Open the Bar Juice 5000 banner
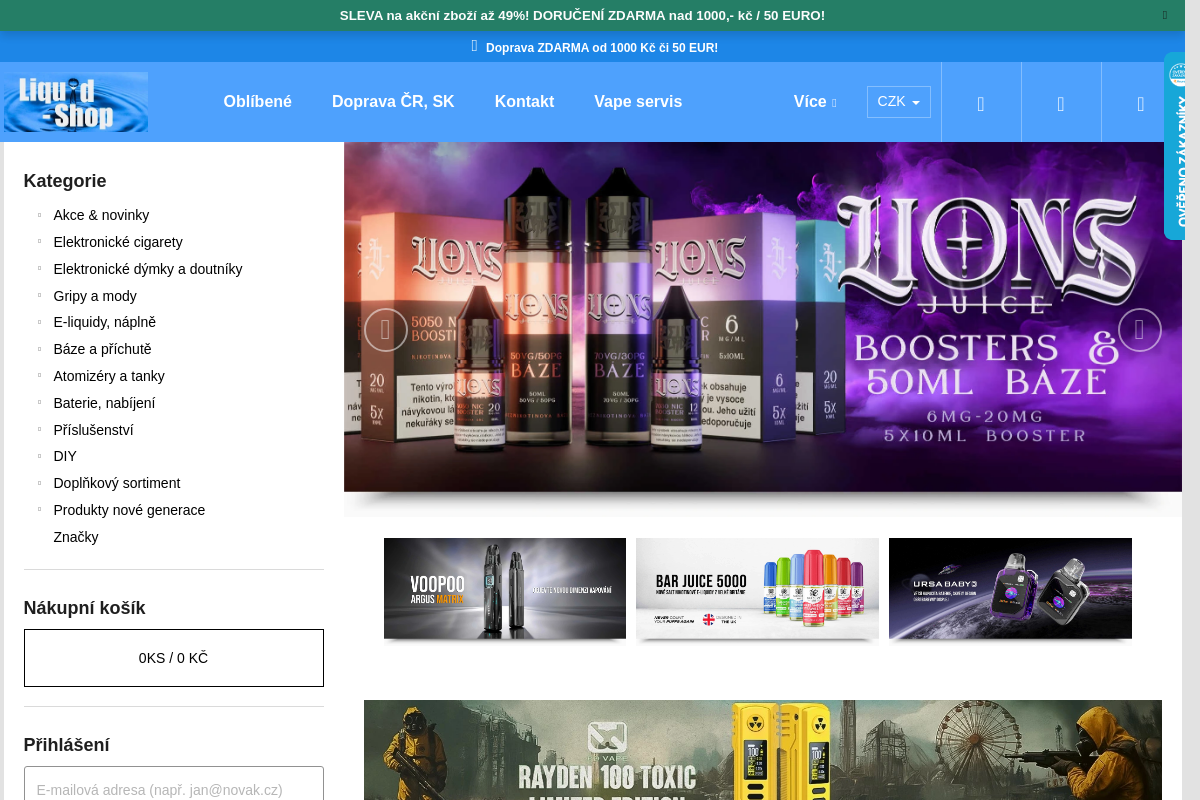Image resolution: width=1200 pixels, height=800 pixels. 757,588
